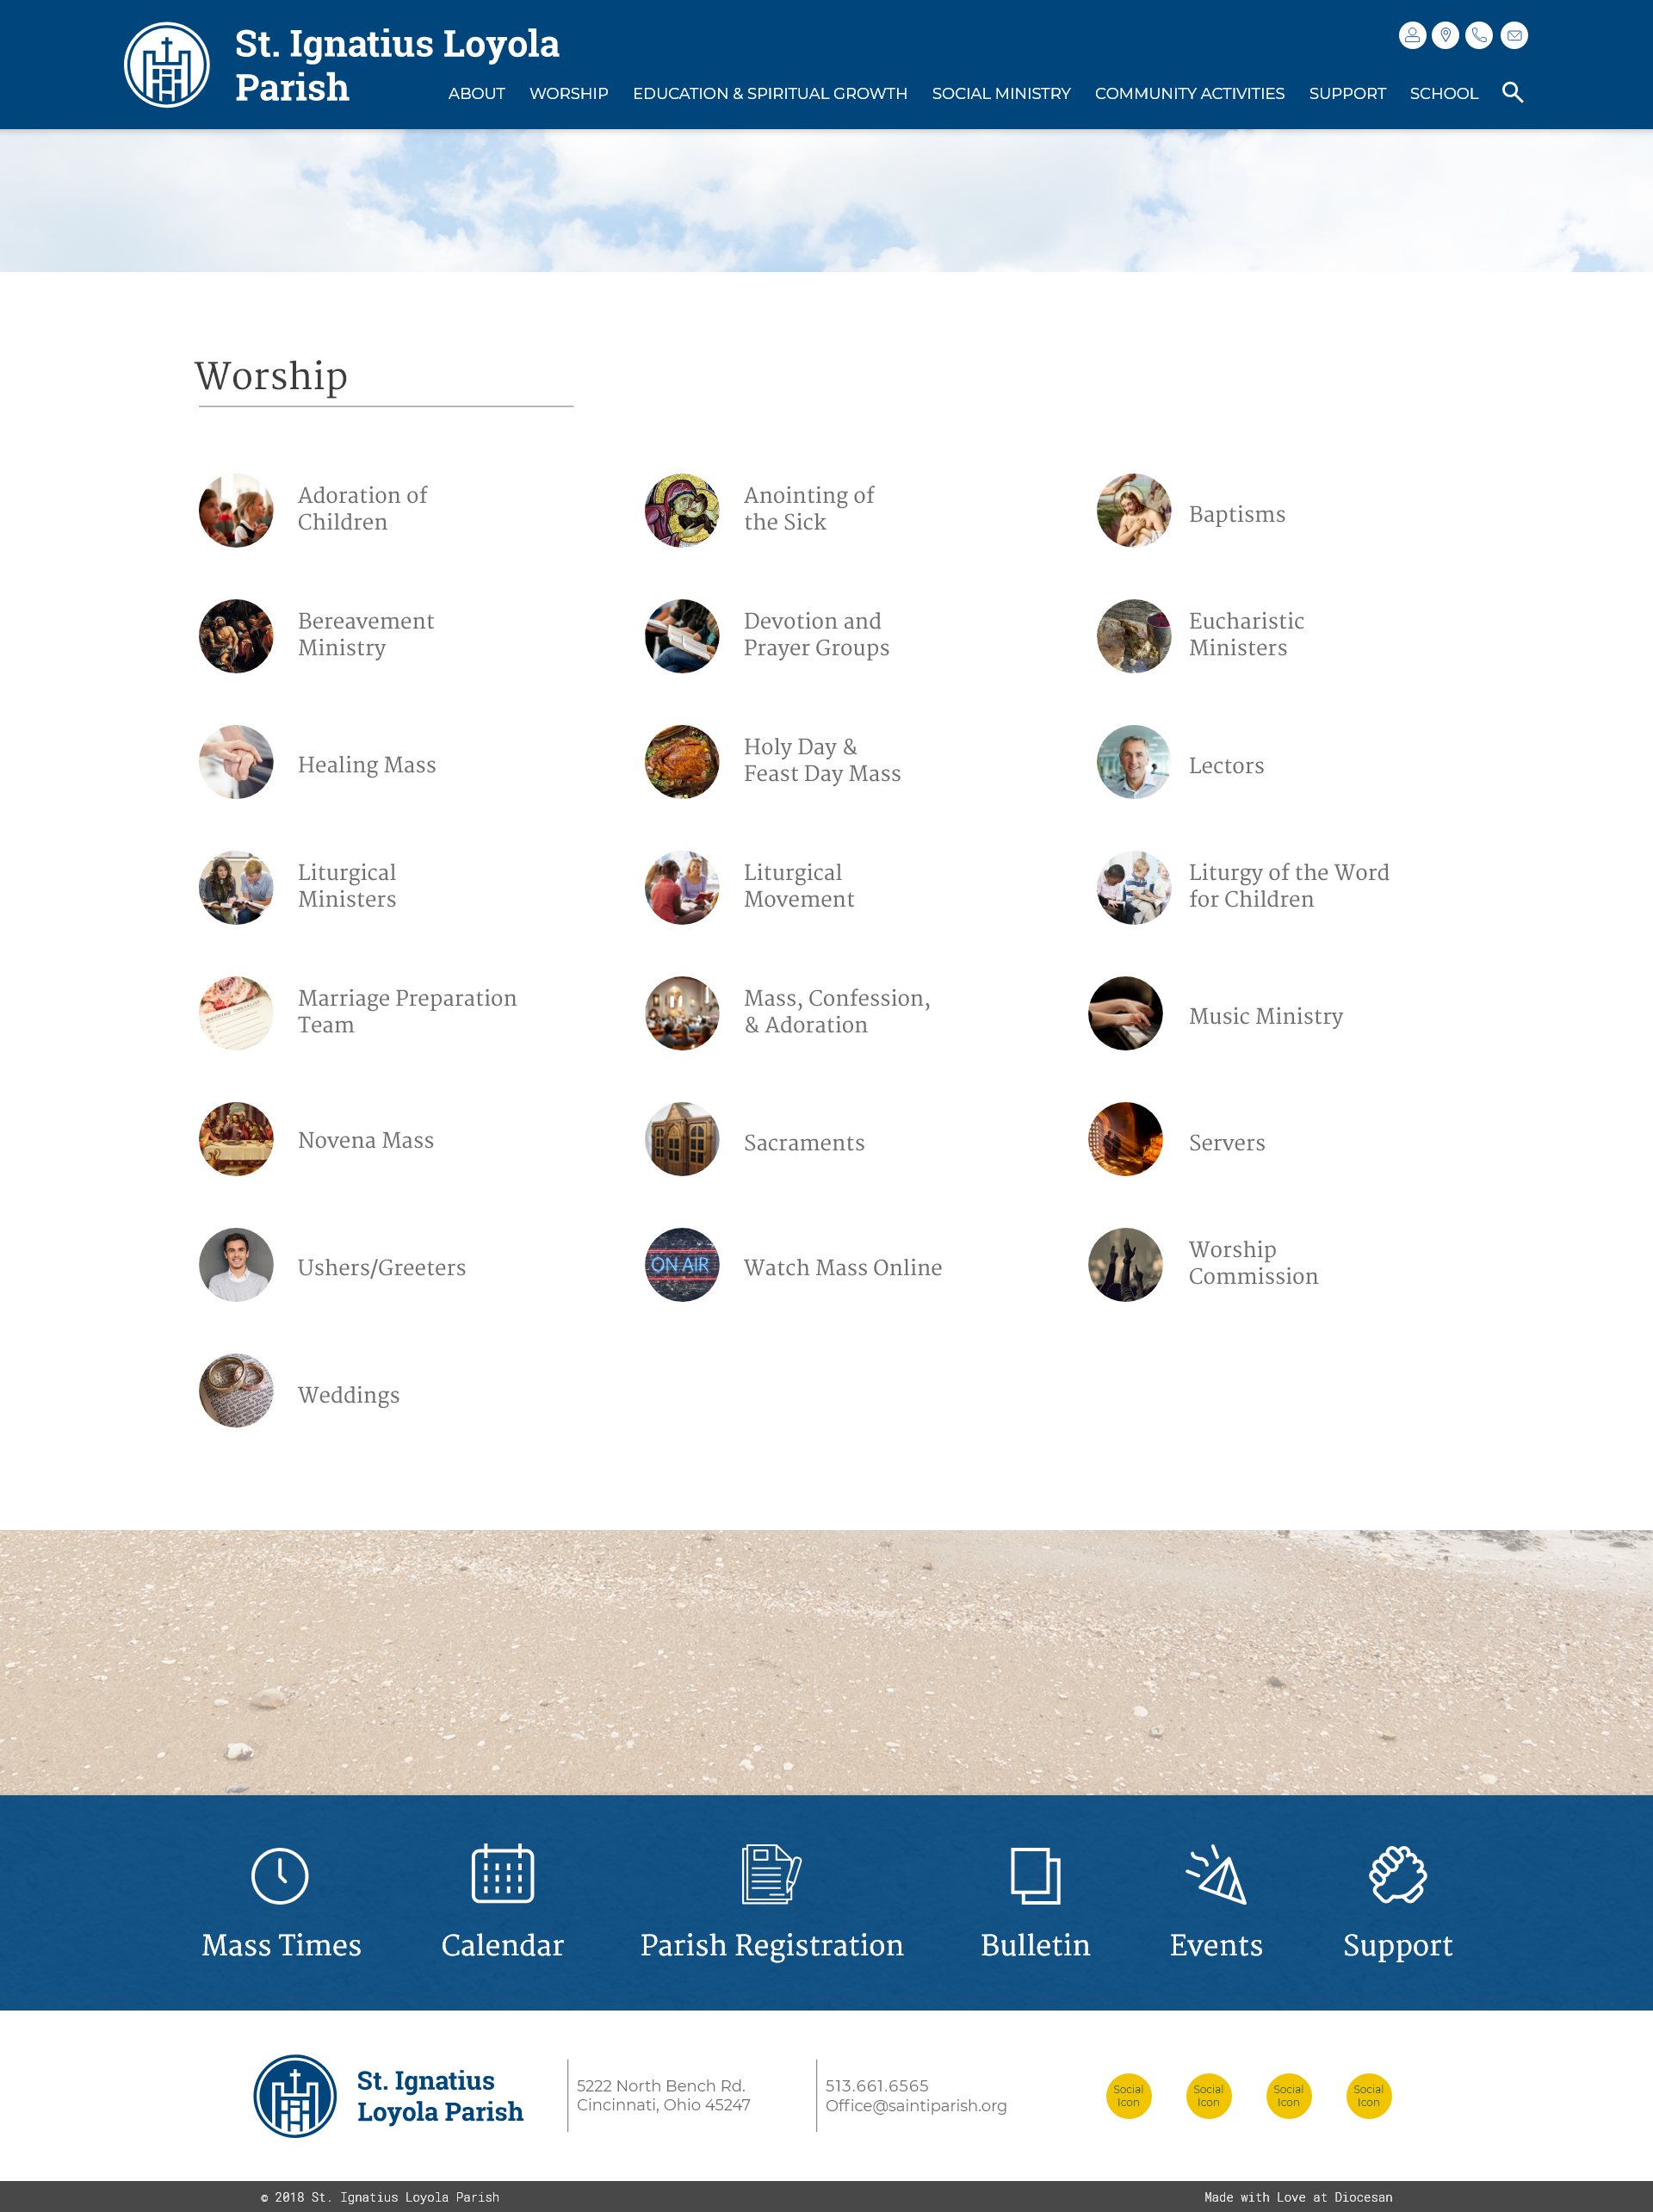Click the phone icon in header
The width and height of the screenshot is (1653, 2212).
pyautogui.click(x=1479, y=36)
